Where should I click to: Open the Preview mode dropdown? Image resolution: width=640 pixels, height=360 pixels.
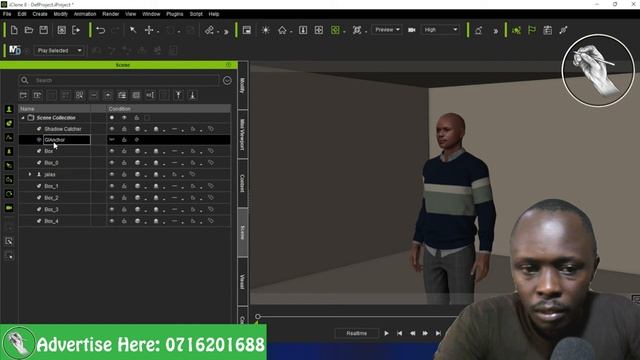[x=387, y=30]
